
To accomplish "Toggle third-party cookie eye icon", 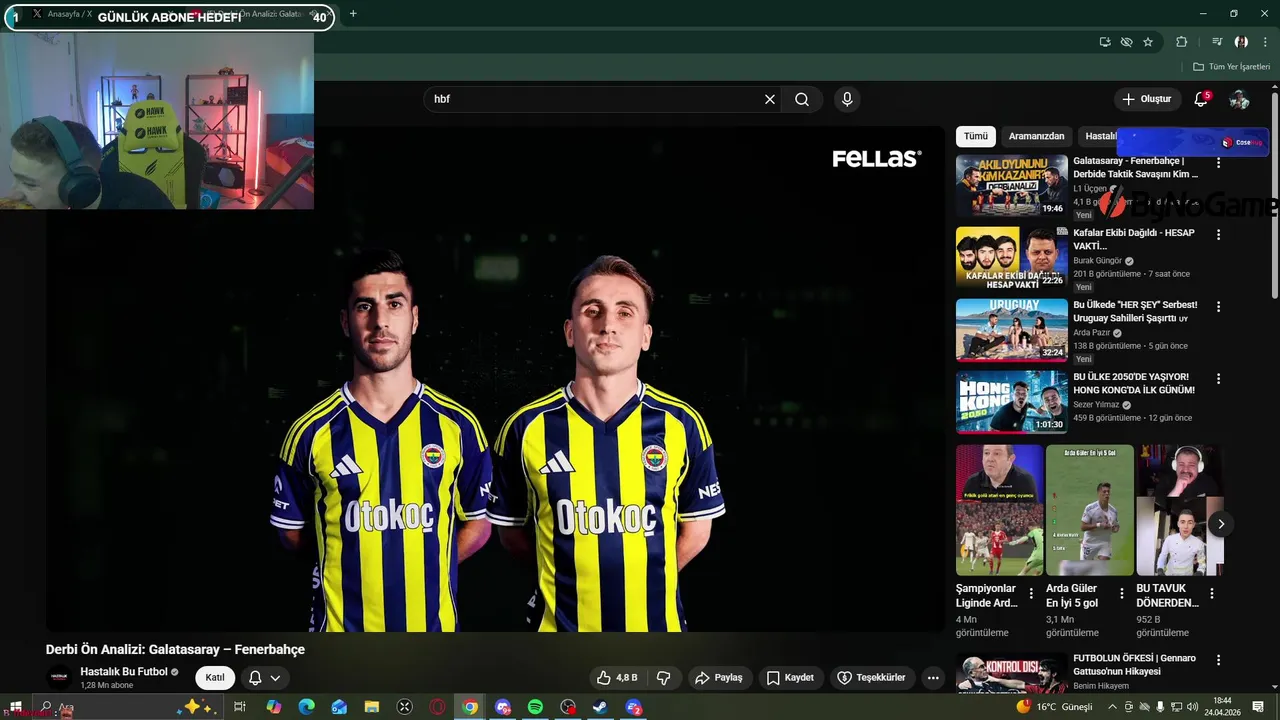I will (x=1126, y=42).
